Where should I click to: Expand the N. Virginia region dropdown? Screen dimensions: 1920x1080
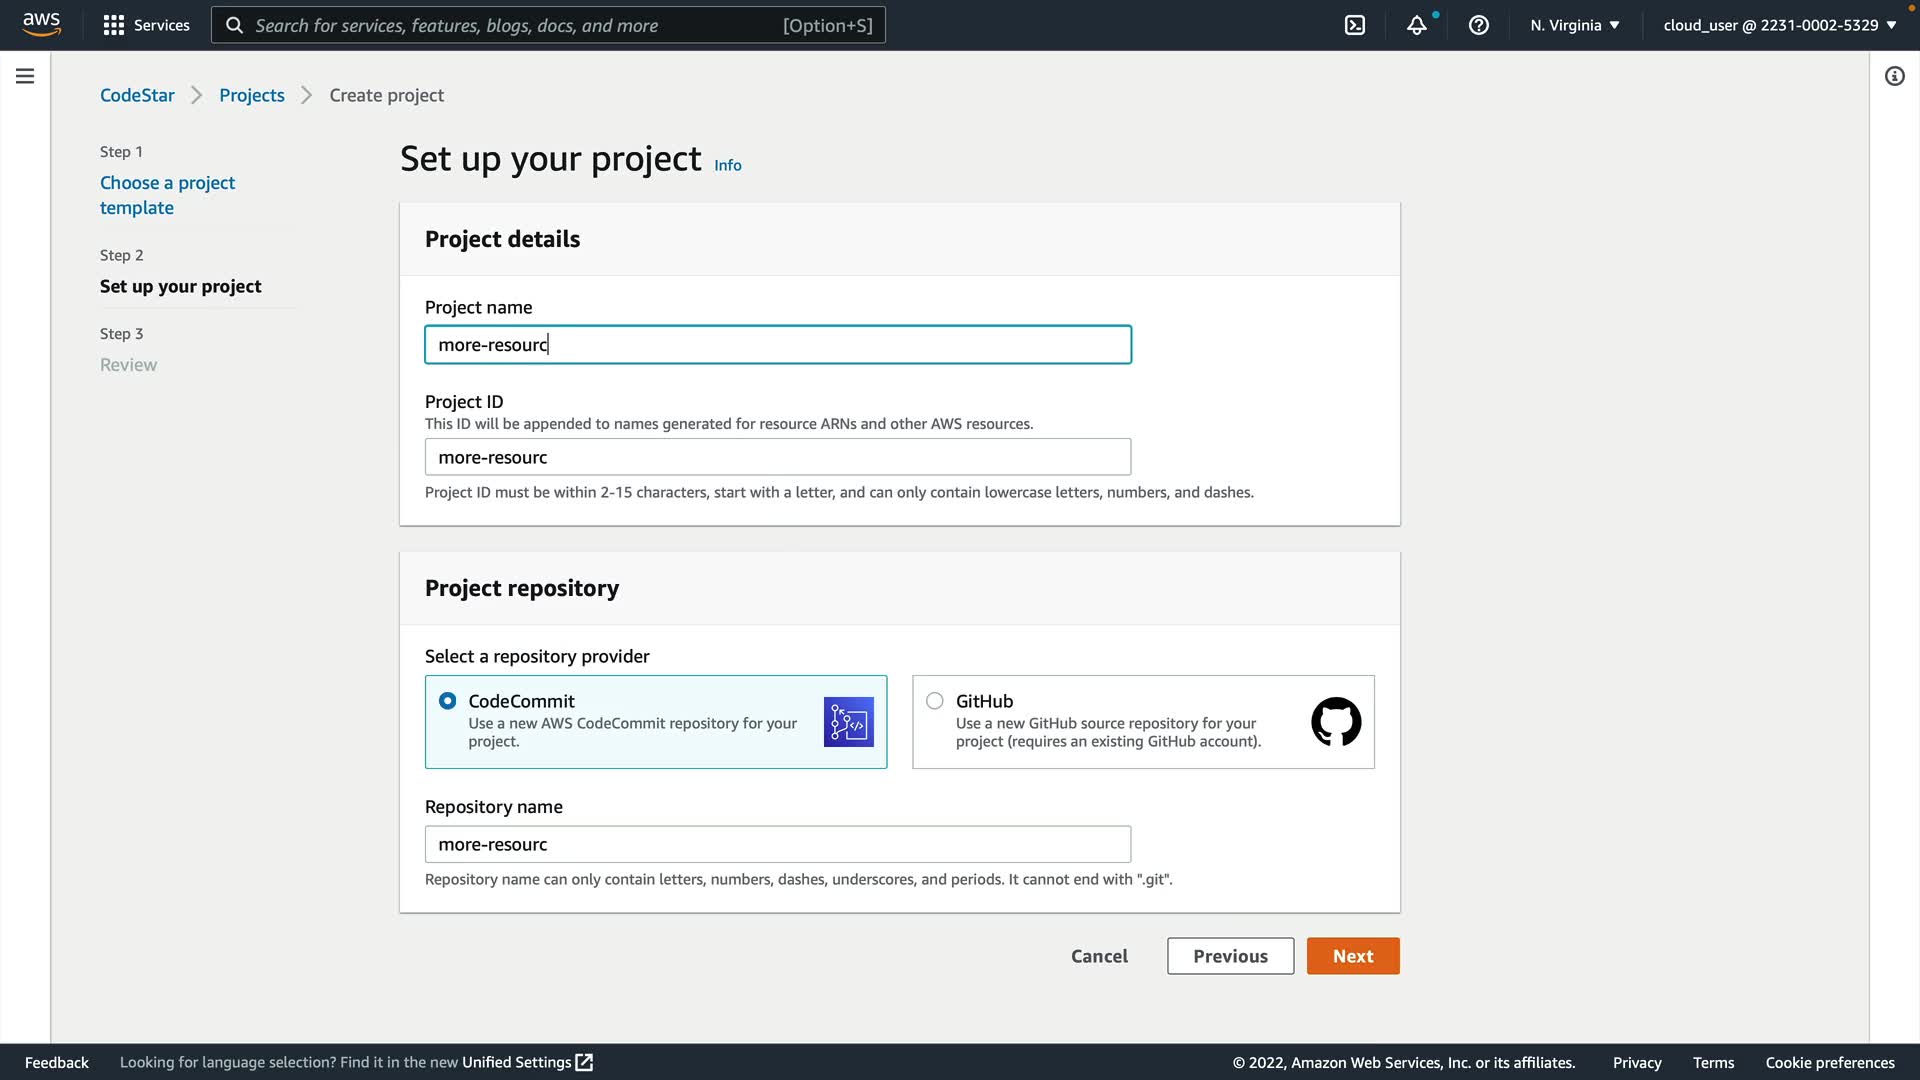[x=1574, y=25]
